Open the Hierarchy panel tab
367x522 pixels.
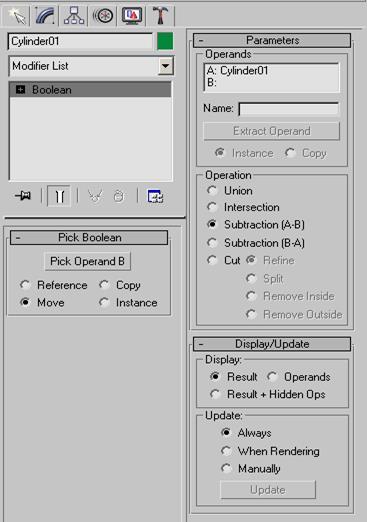(74, 16)
